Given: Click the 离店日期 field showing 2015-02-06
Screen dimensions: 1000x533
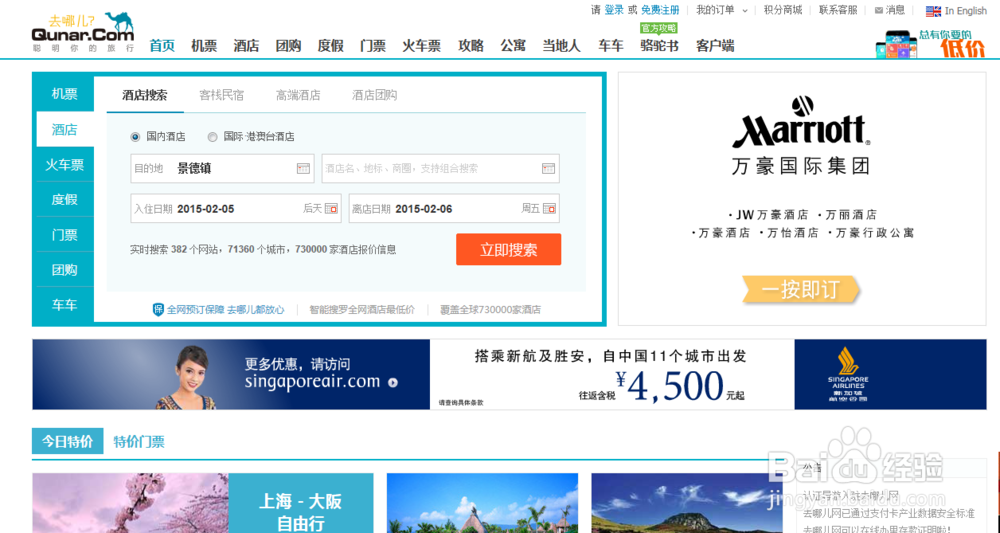Looking at the screenshot, I should coord(454,208).
